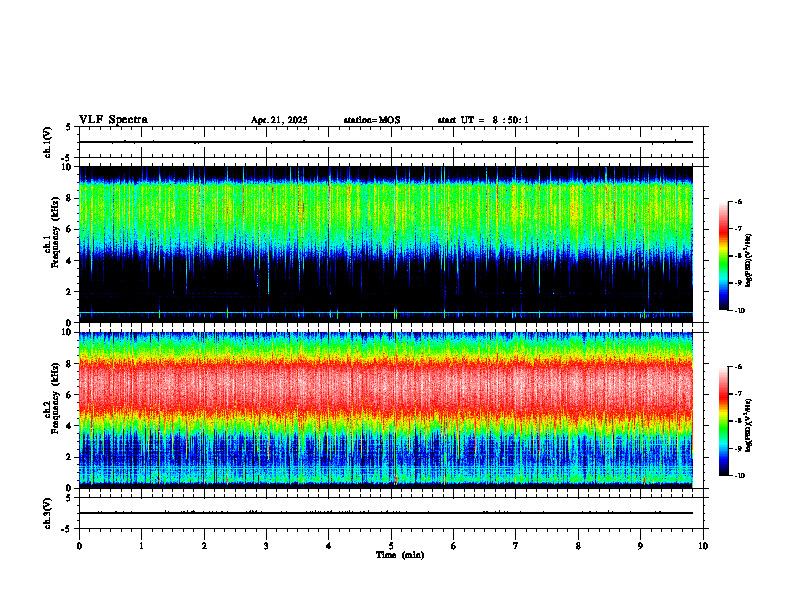Viewport: 792px width, 612px height.
Task: Click time axis tick label "8"
Action: pos(578,546)
